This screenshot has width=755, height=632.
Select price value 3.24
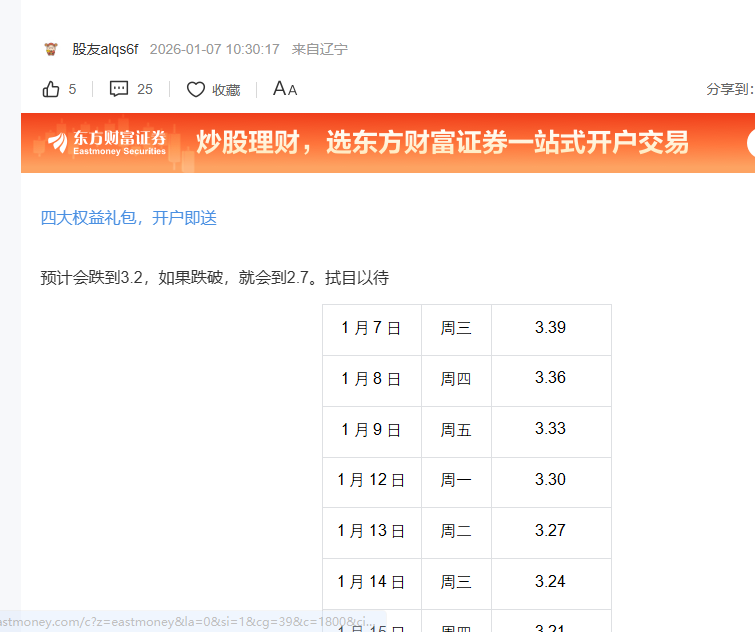[x=550, y=581]
